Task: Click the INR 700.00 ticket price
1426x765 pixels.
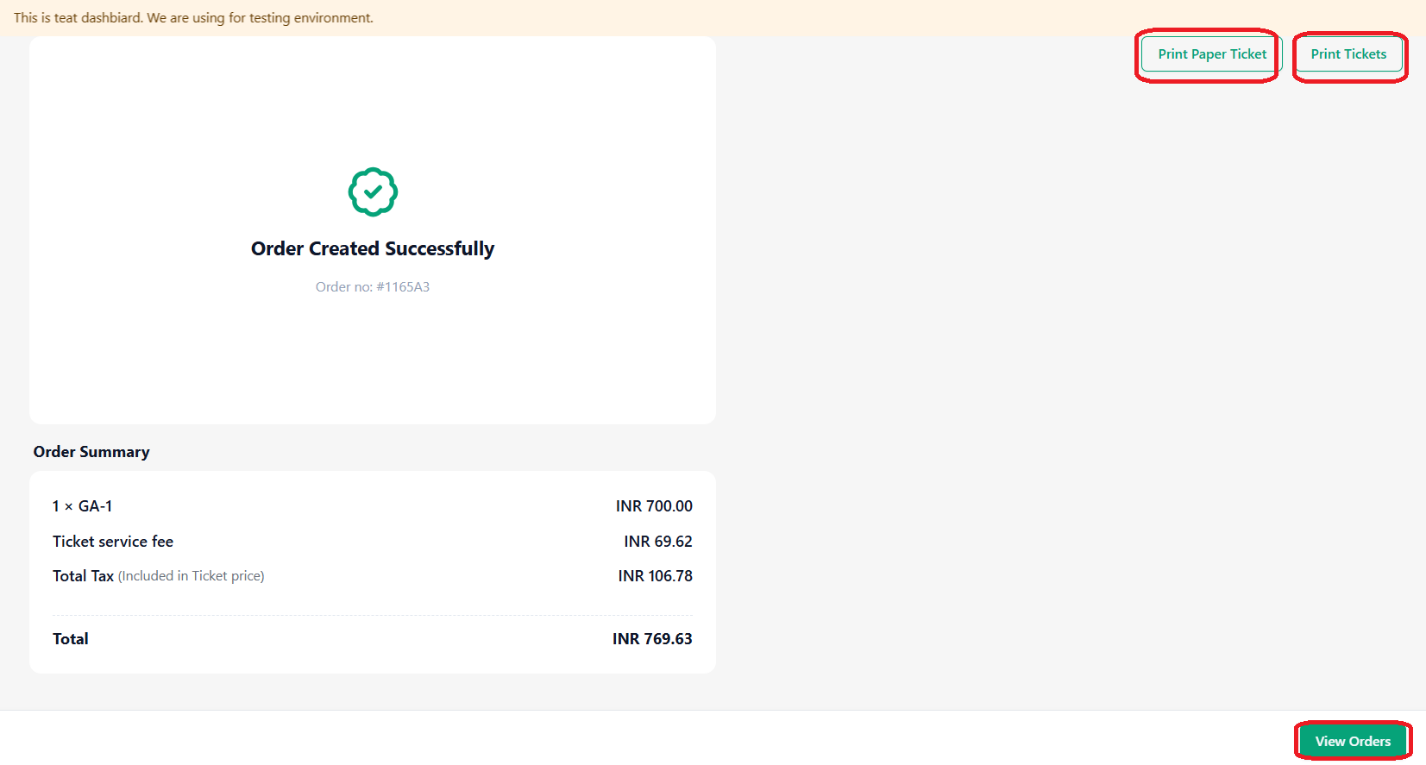Action: point(654,507)
